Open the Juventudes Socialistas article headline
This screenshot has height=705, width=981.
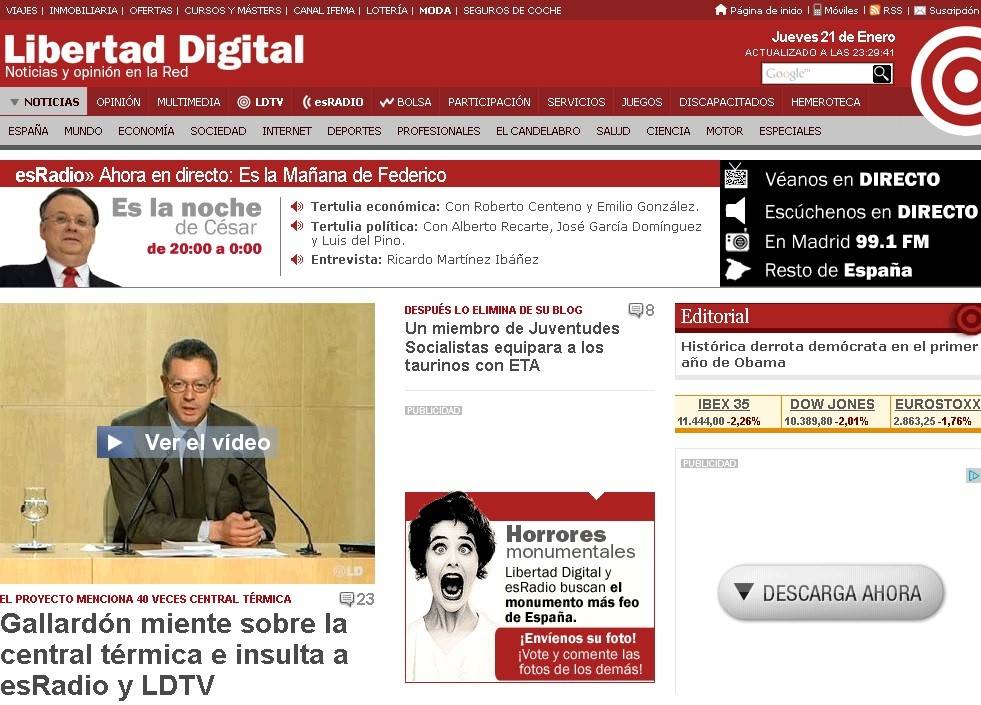[512, 347]
